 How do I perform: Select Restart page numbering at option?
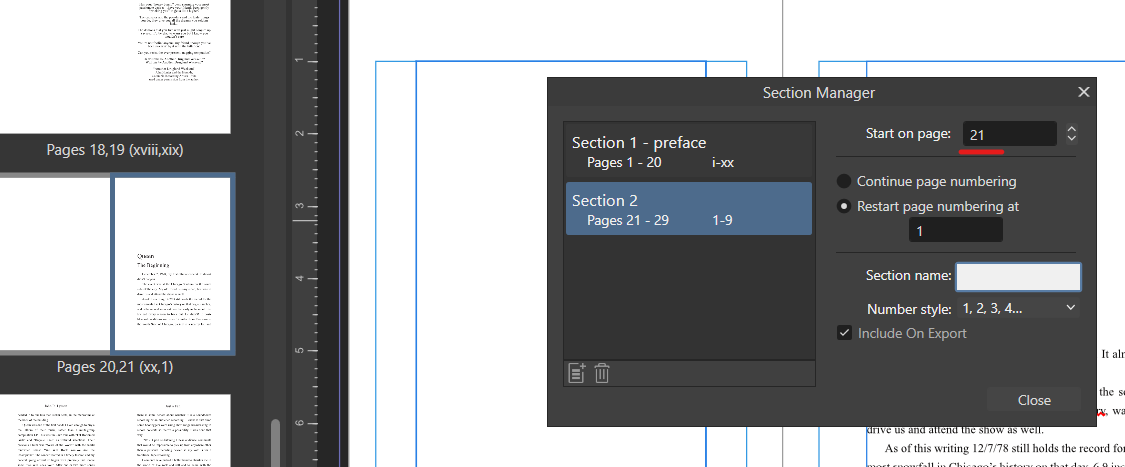pyautogui.click(x=845, y=206)
